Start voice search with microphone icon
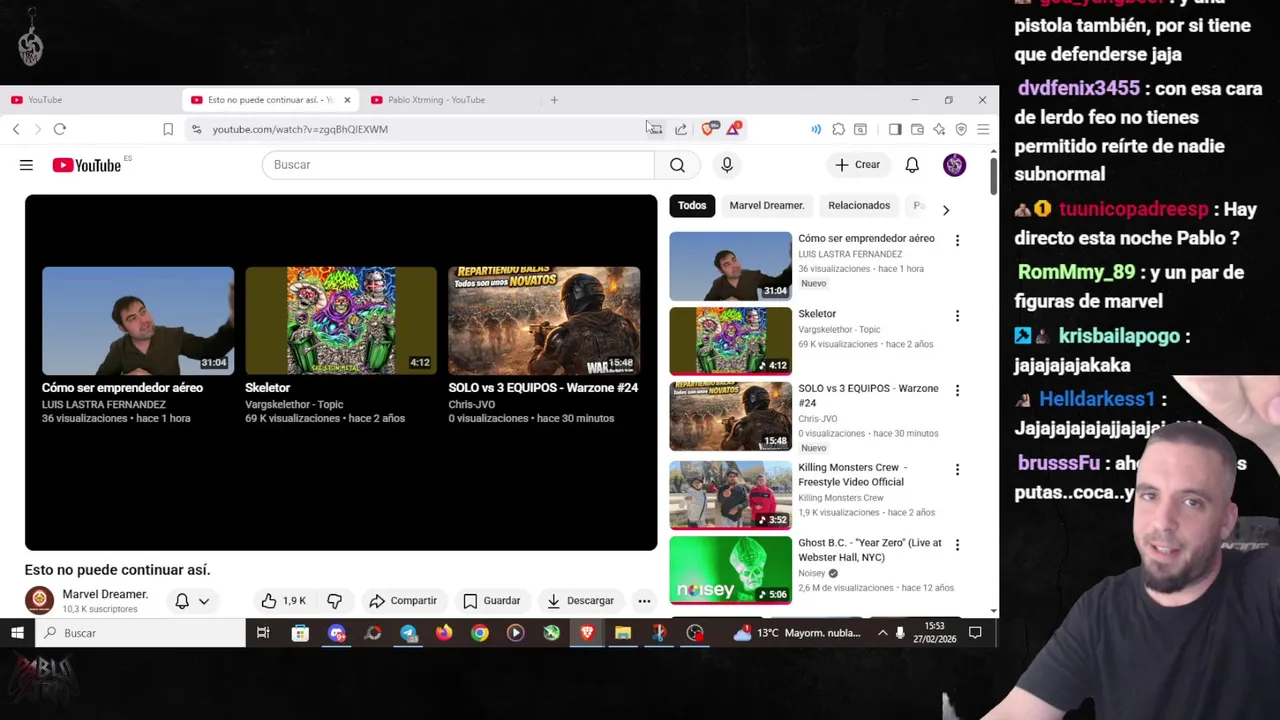This screenshot has height=720, width=1280. (x=727, y=165)
